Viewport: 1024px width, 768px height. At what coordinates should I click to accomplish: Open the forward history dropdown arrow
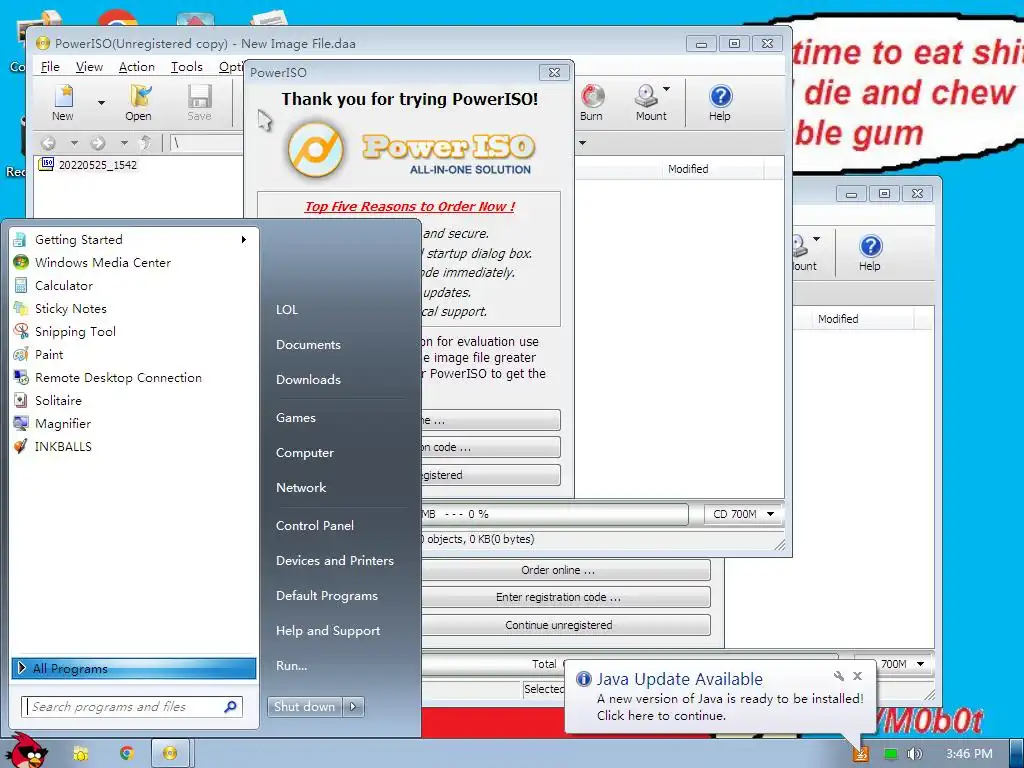(123, 142)
